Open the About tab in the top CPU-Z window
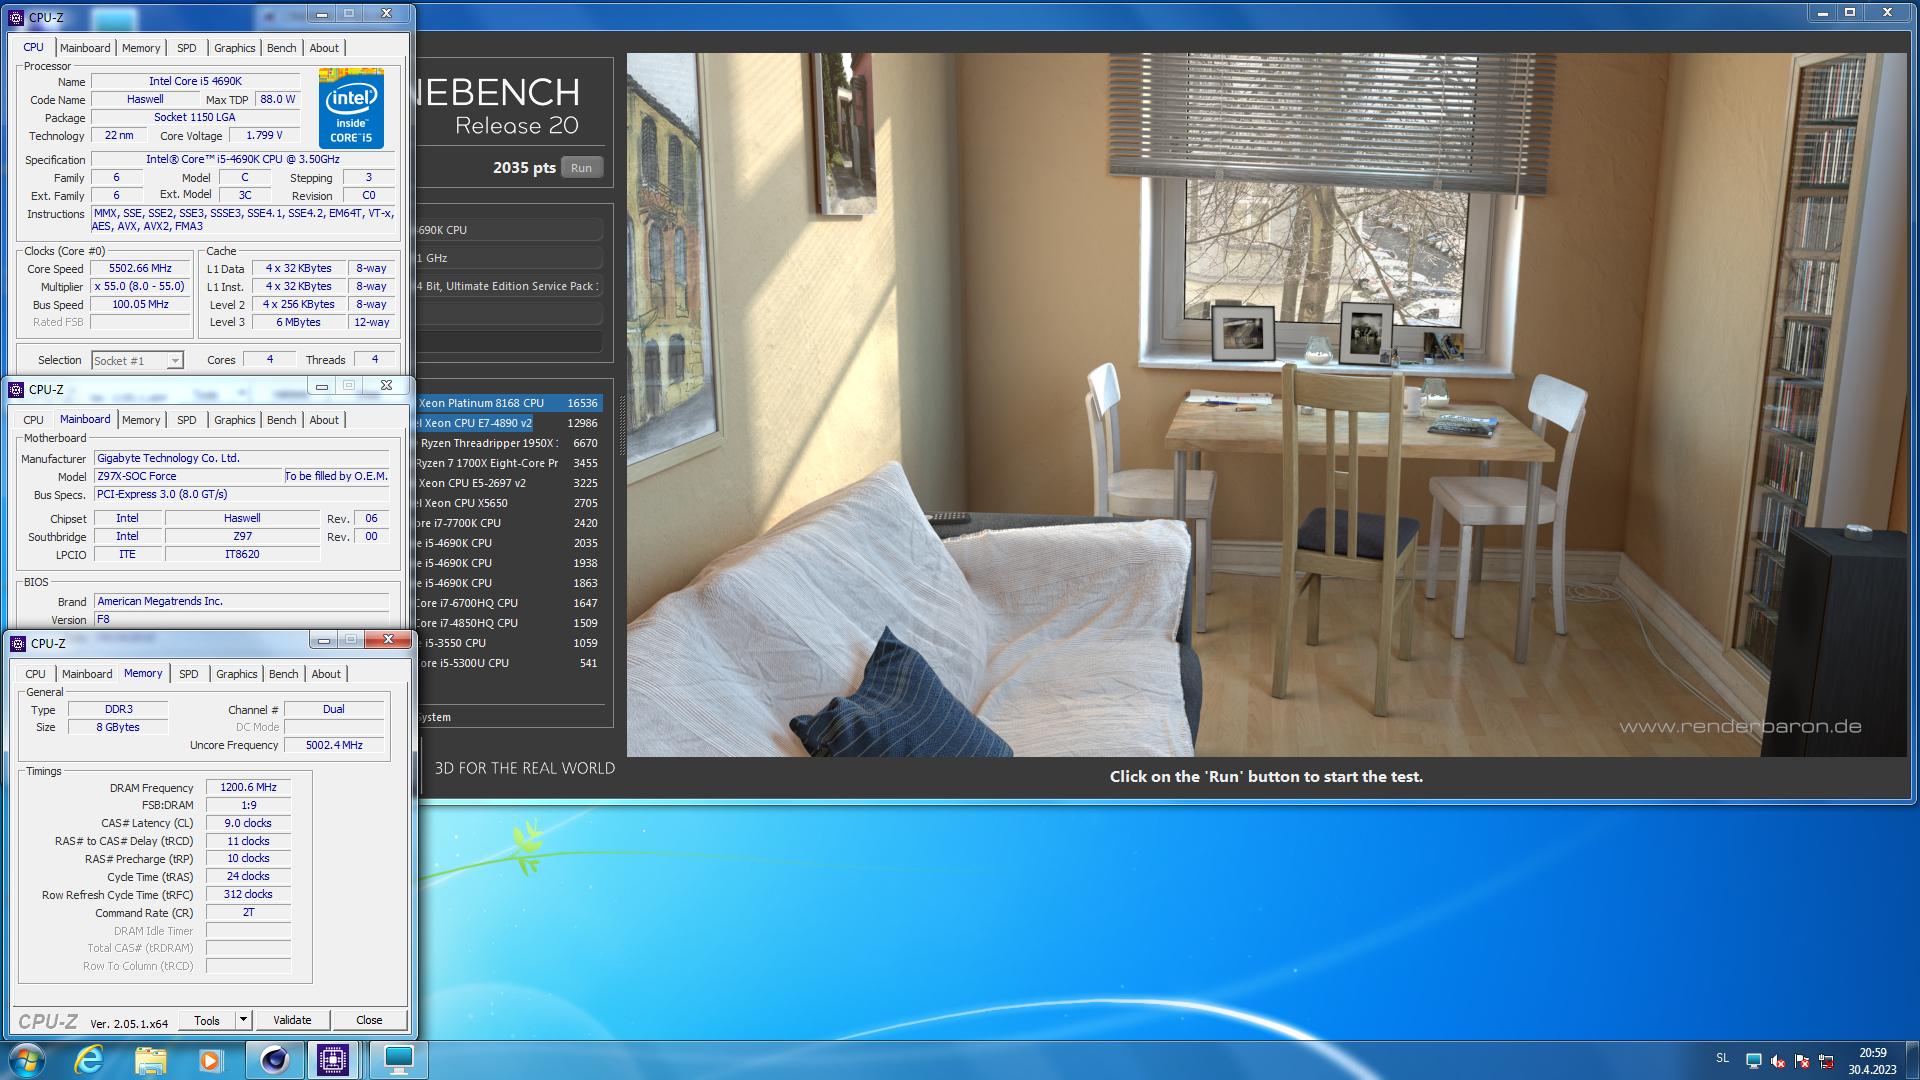This screenshot has height=1080, width=1920. click(324, 48)
